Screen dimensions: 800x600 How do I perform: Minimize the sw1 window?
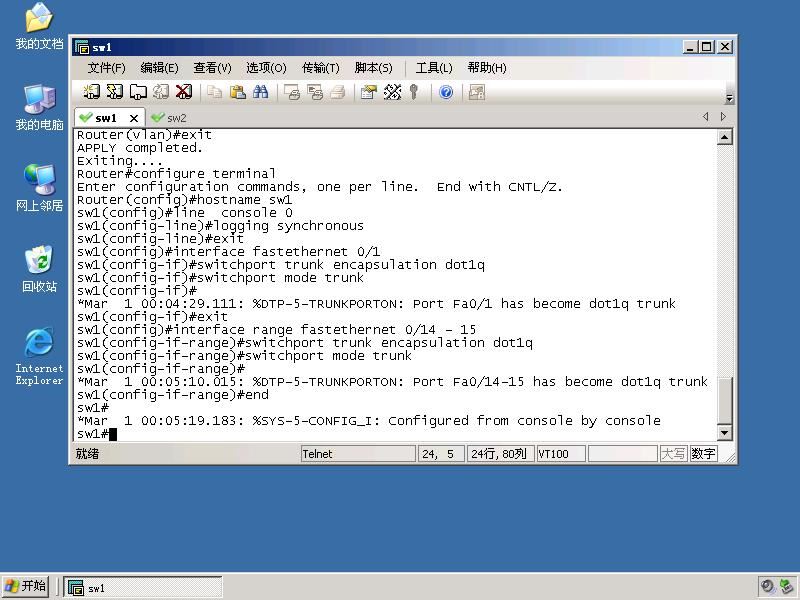[690, 47]
